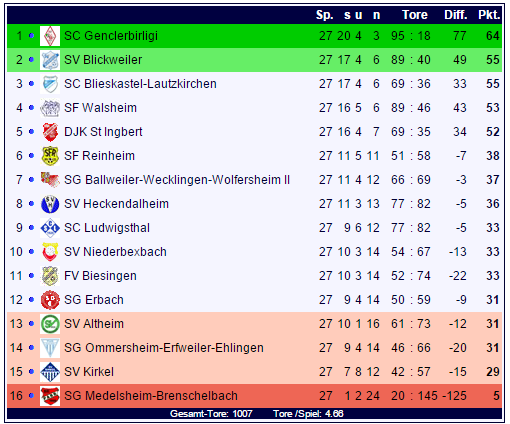
Task: Select the SV Niederbexbach team name
Action: pyautogui.click(x=115, y=252)
